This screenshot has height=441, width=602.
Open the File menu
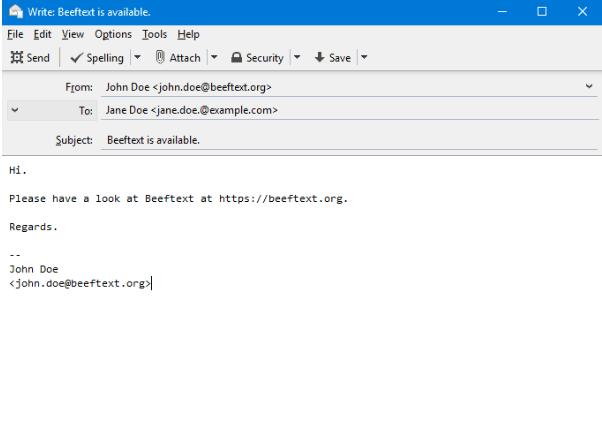pyautogui.click(x=15, y=35)
